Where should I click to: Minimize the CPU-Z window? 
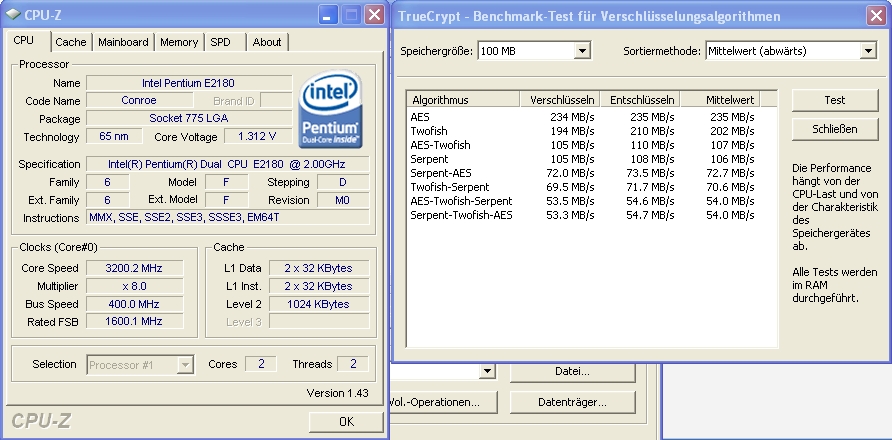pyautogui.click(x=327, y=14)
